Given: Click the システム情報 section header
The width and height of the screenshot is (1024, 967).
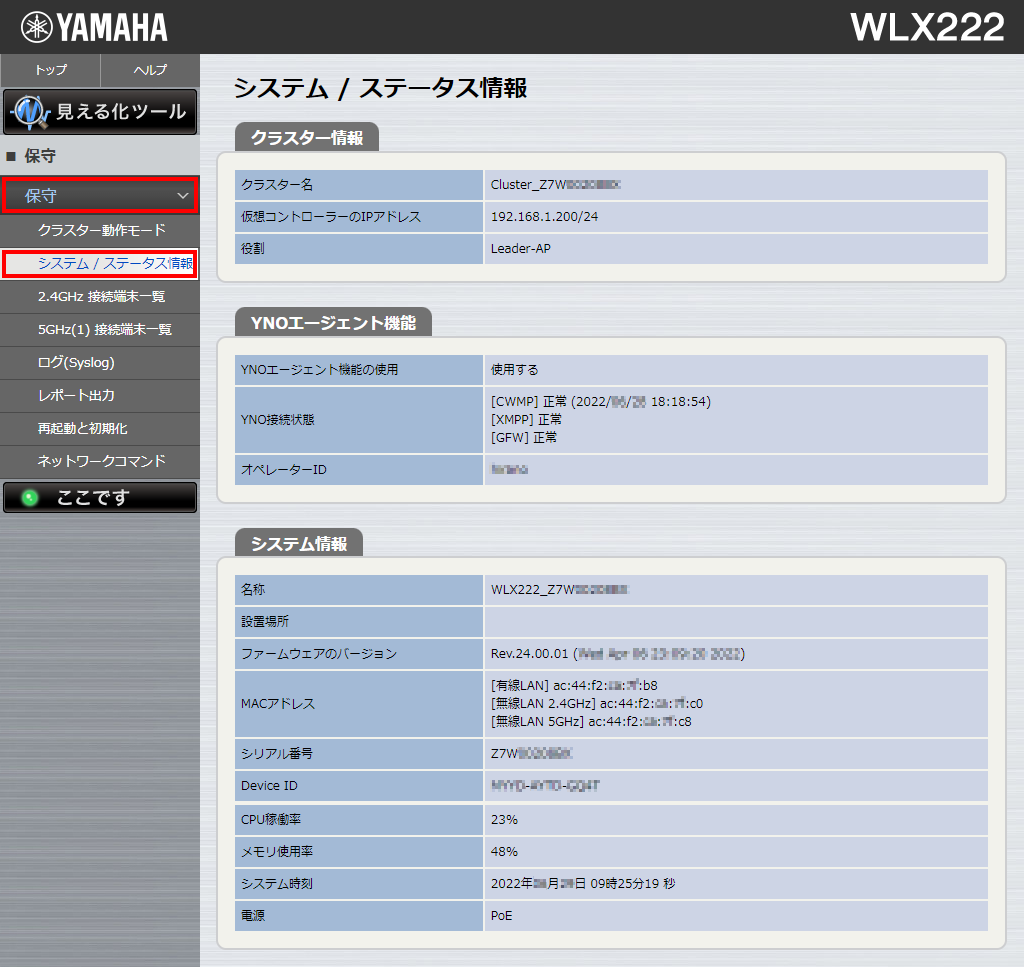Looking at the screenshot, I should [298, 544].
